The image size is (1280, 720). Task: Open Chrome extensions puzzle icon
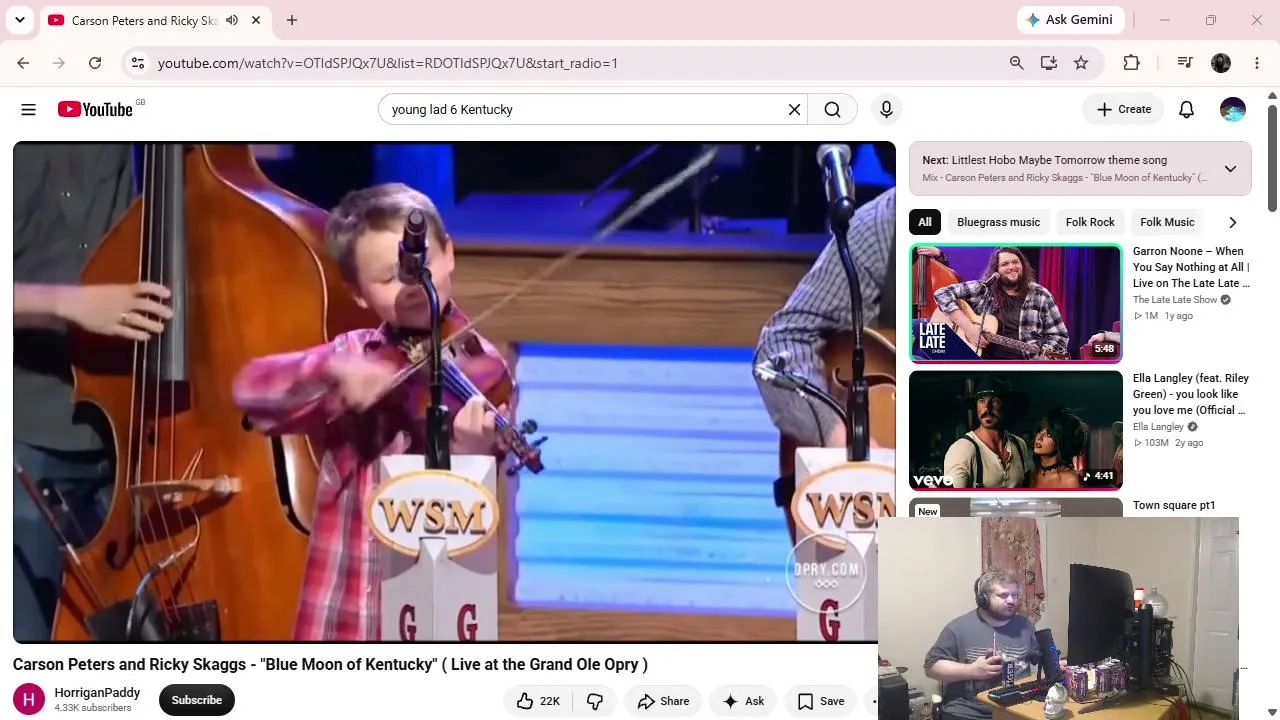point(1131,63)
